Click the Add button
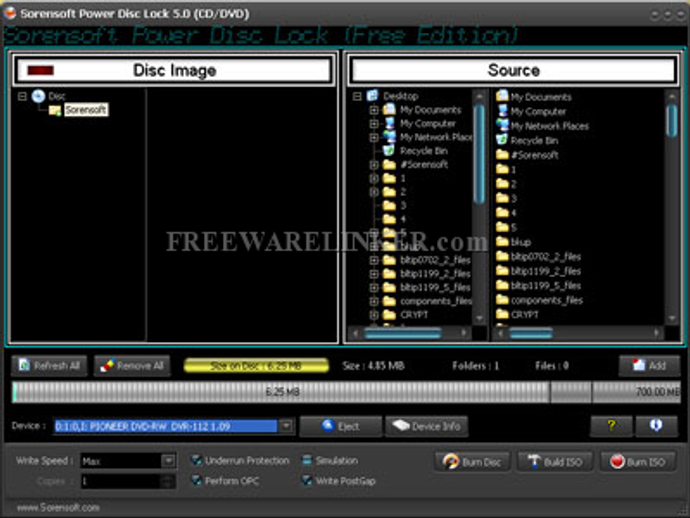Viewport: 690px width, 518px height. pyautogui.click(x=649, y=365)
